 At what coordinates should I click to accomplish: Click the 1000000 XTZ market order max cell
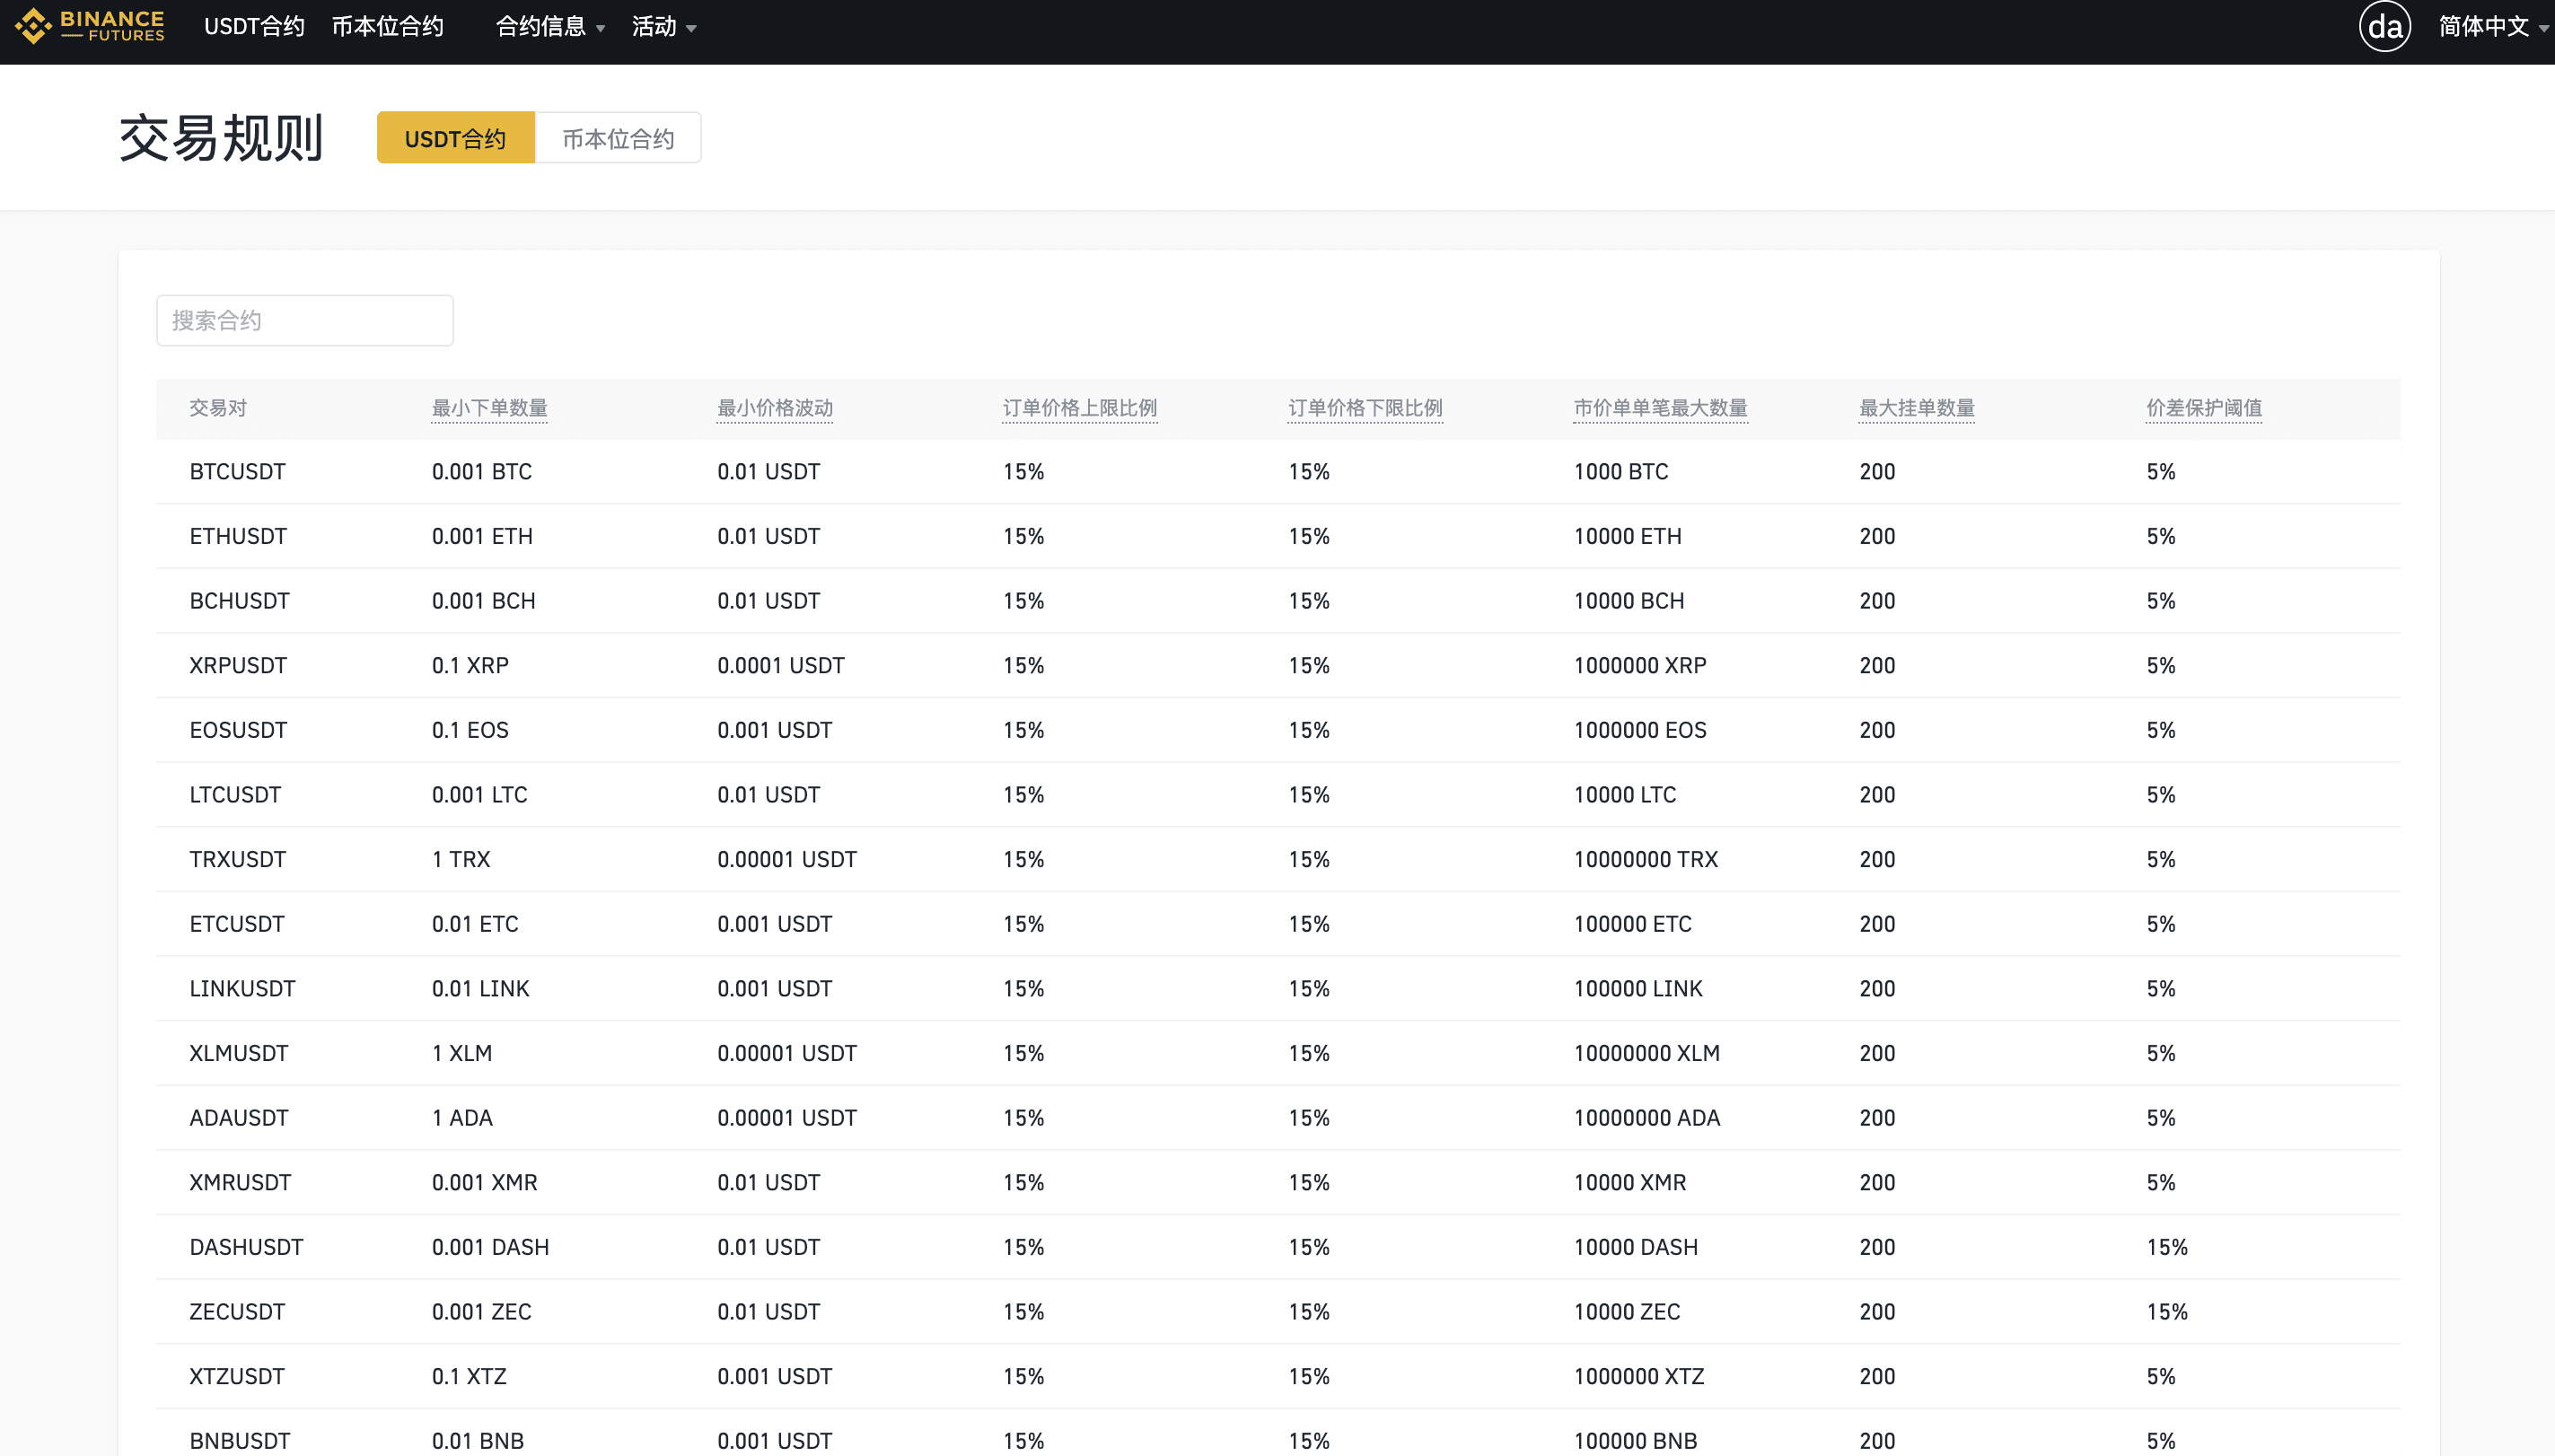(x=1639, y=1377)
